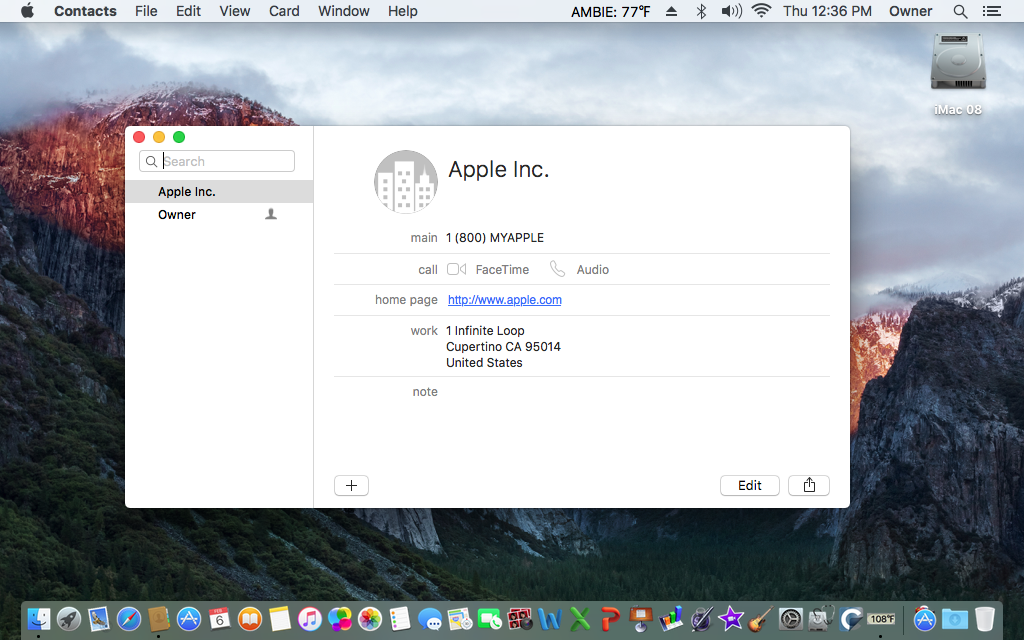The width and height of the screenshot is (1024, 640).
Task: Open the volume control in the menu bar
Action: 731,11
